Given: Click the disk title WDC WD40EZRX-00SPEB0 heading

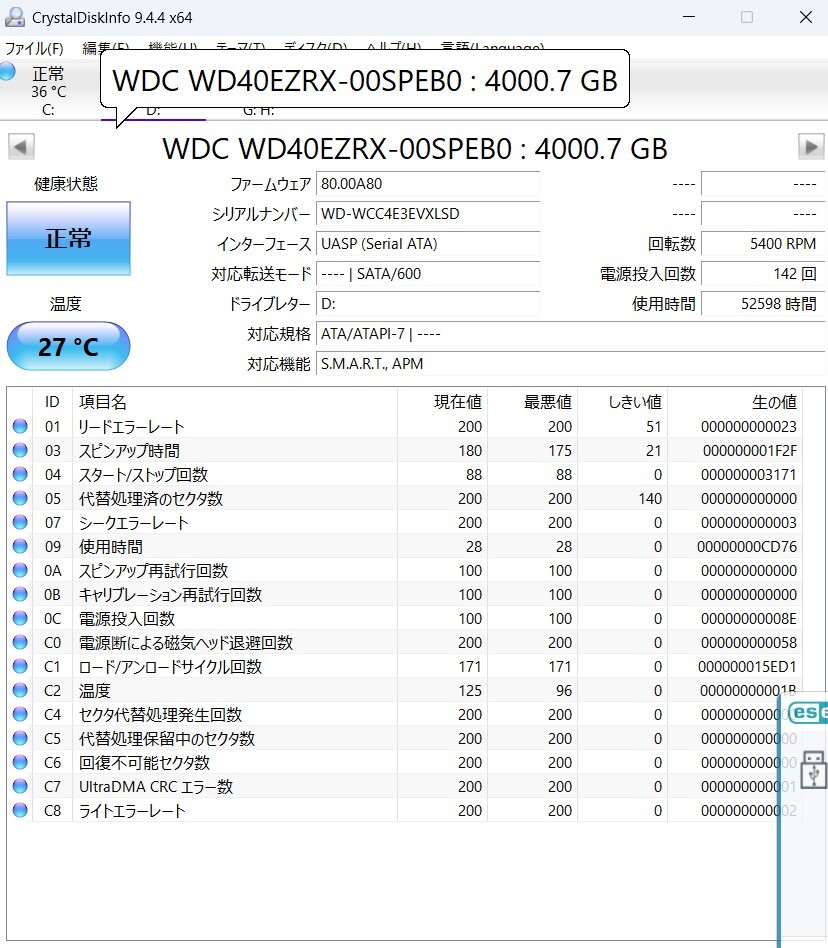Looking at the screenshot, I should click(x=415, y=149).
